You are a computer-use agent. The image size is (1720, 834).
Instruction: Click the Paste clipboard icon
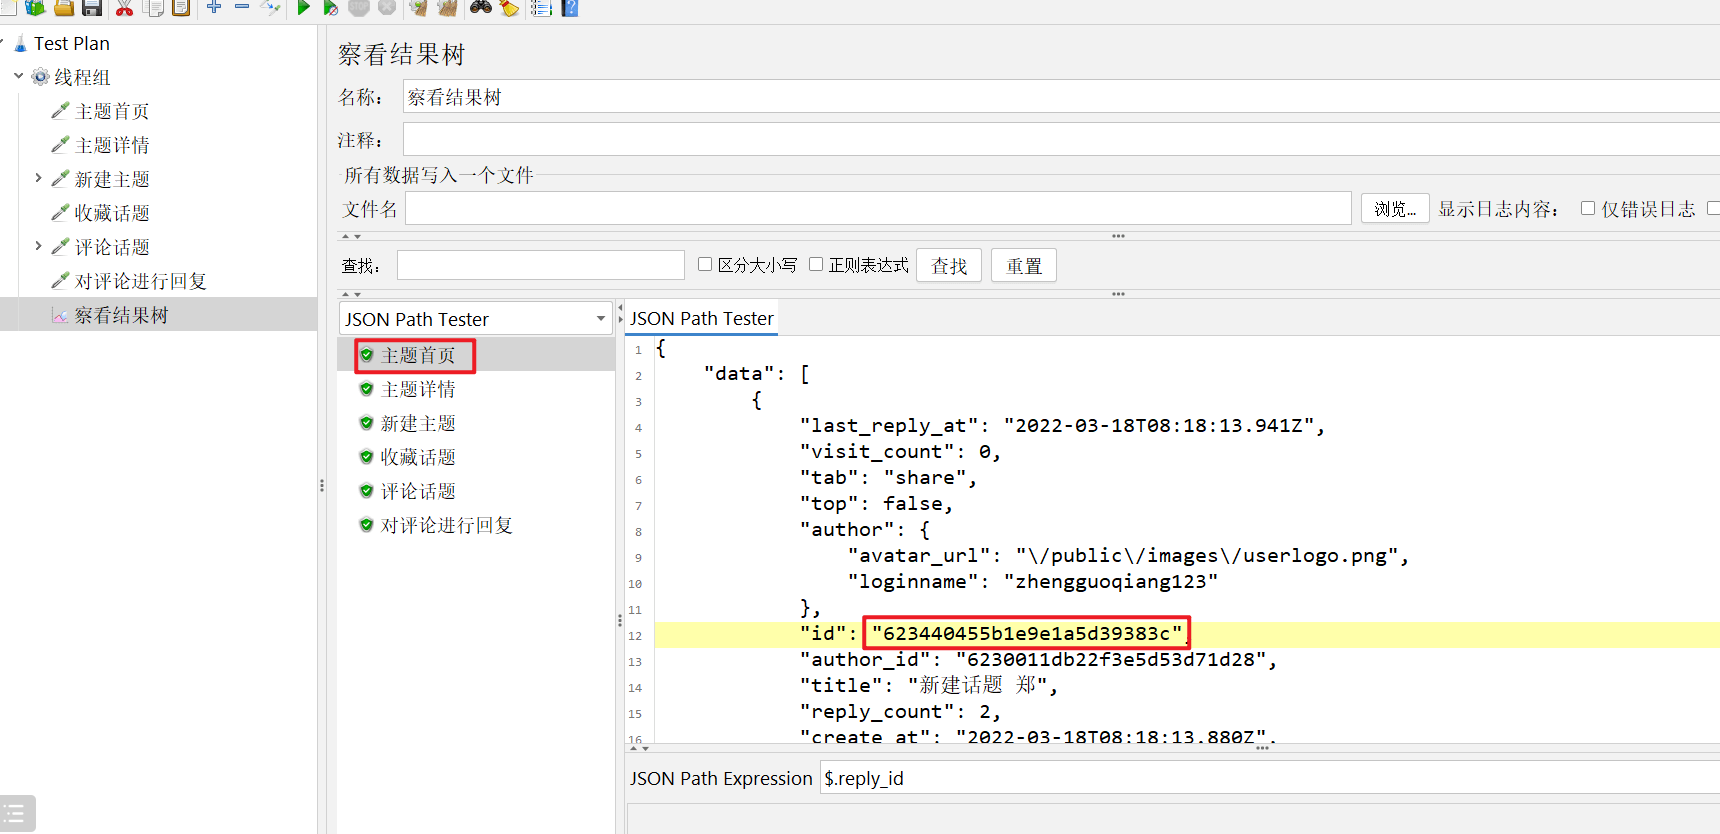point(181,7)
